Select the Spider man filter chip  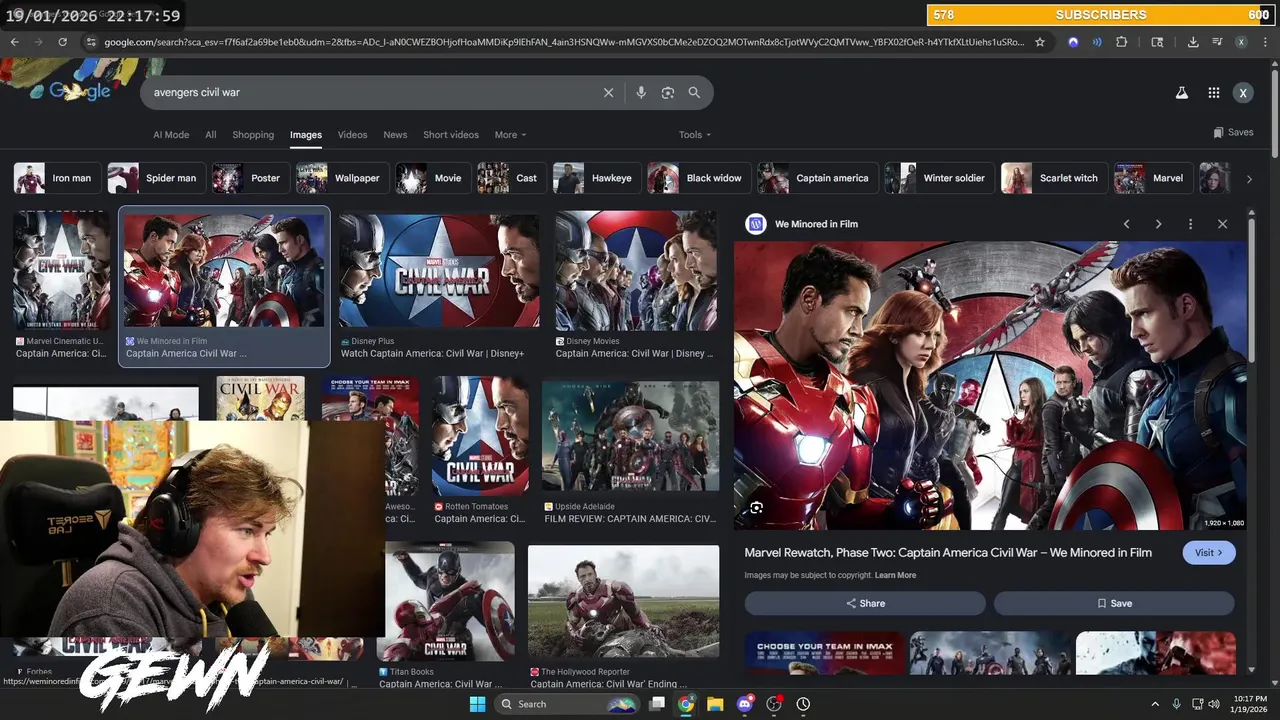(x=156, y=178)
